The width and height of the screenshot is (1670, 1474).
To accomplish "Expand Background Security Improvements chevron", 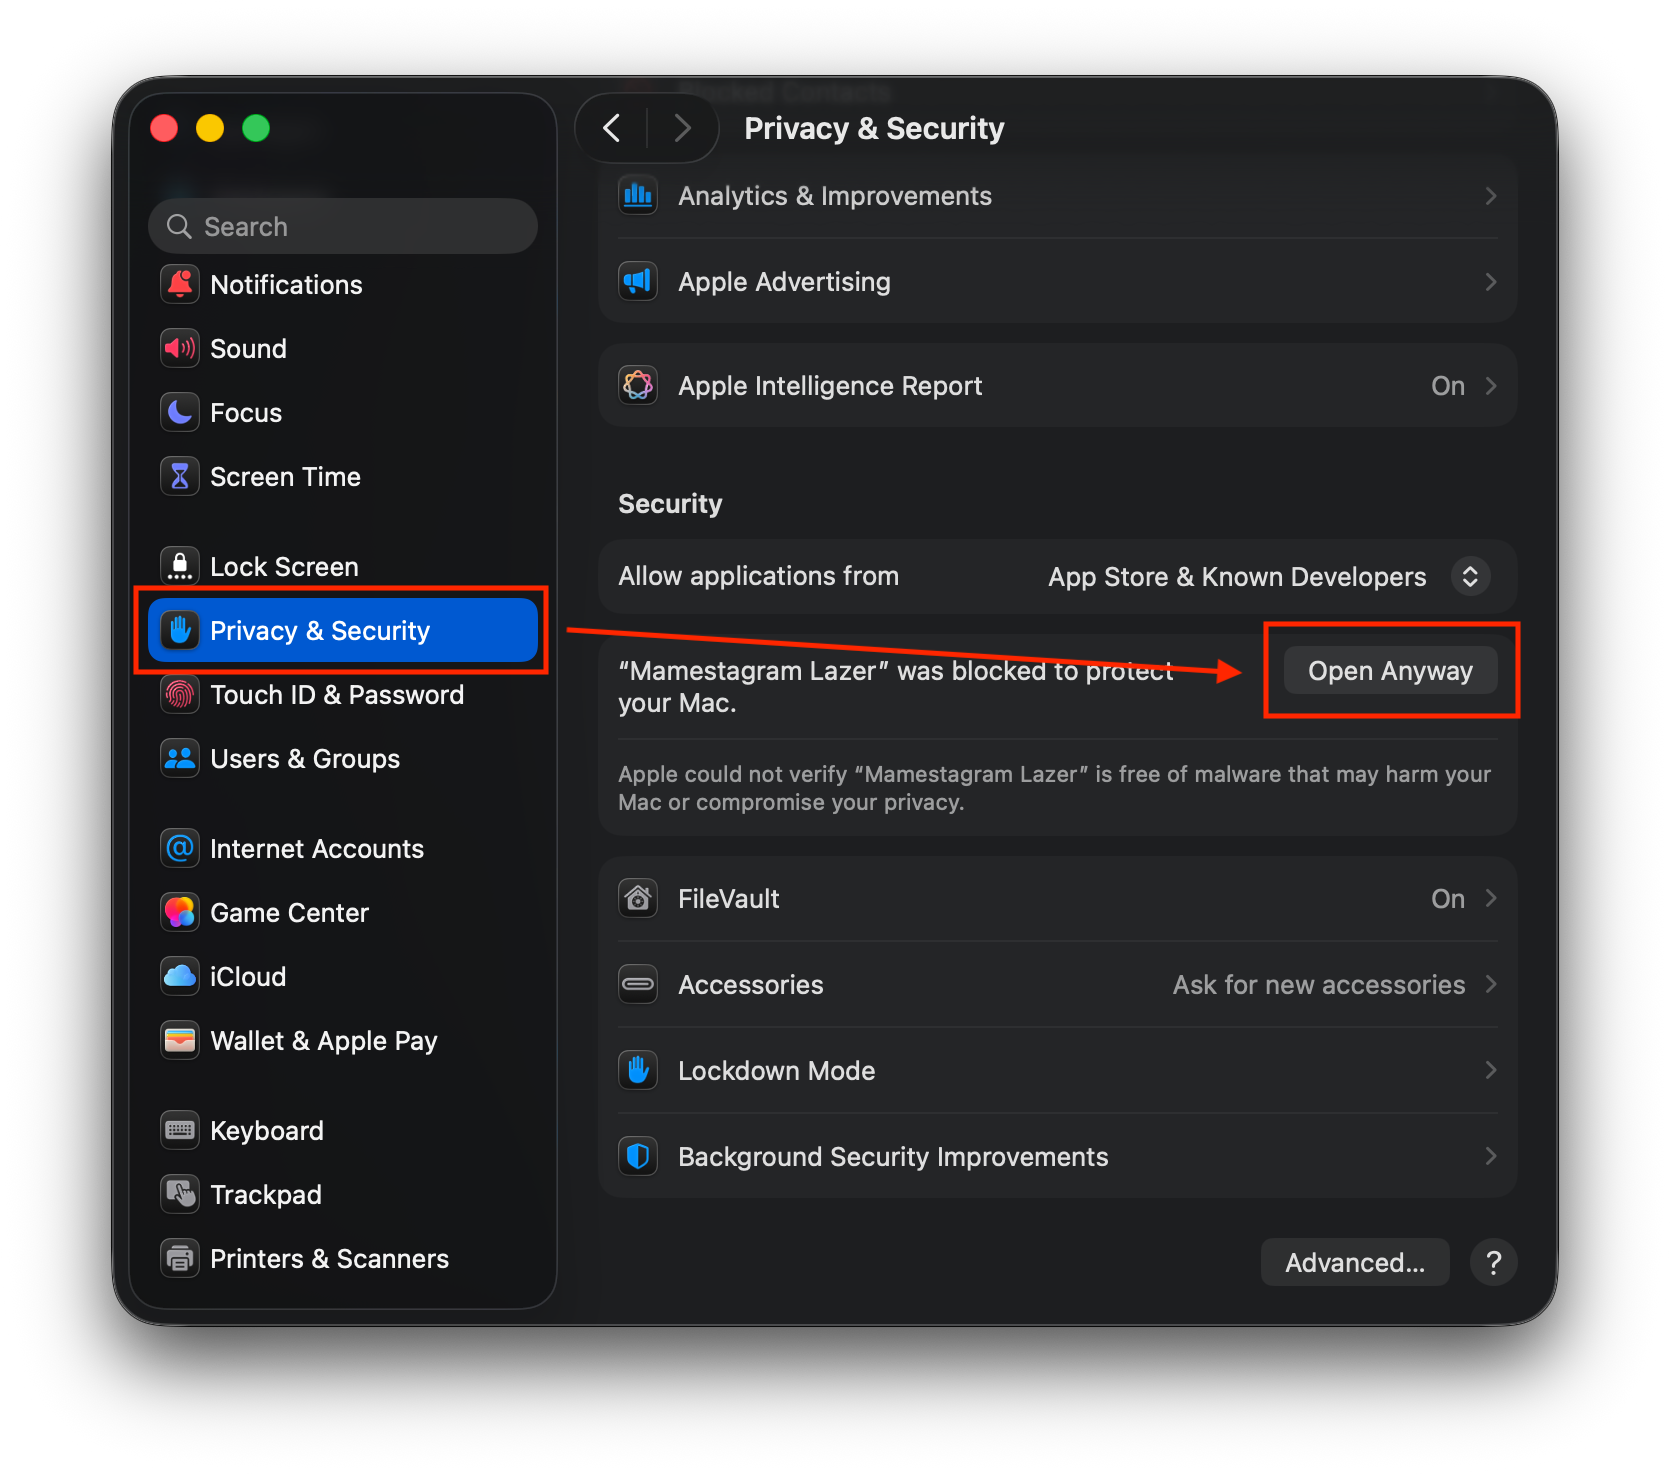I will click(1491, 1157).
